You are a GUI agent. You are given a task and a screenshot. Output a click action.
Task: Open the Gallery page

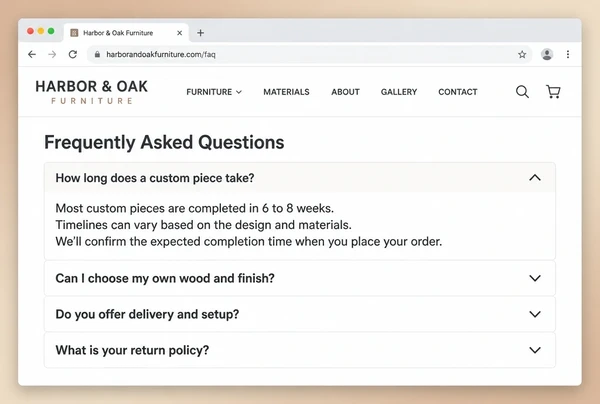(399, 92)
